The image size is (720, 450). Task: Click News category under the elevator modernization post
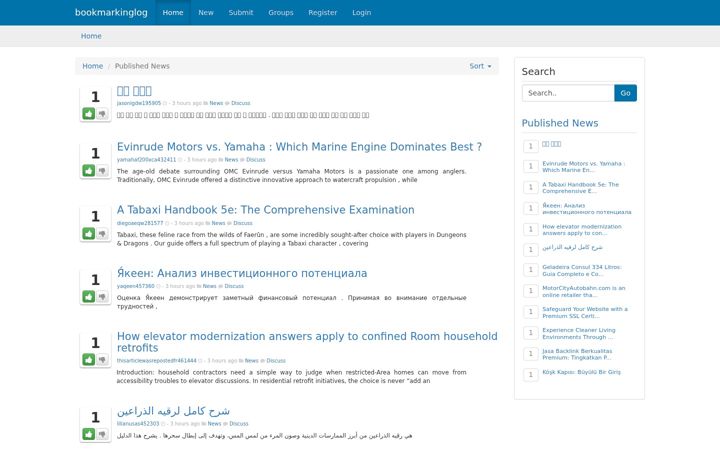pyautogui.click(x=252, y=360)
